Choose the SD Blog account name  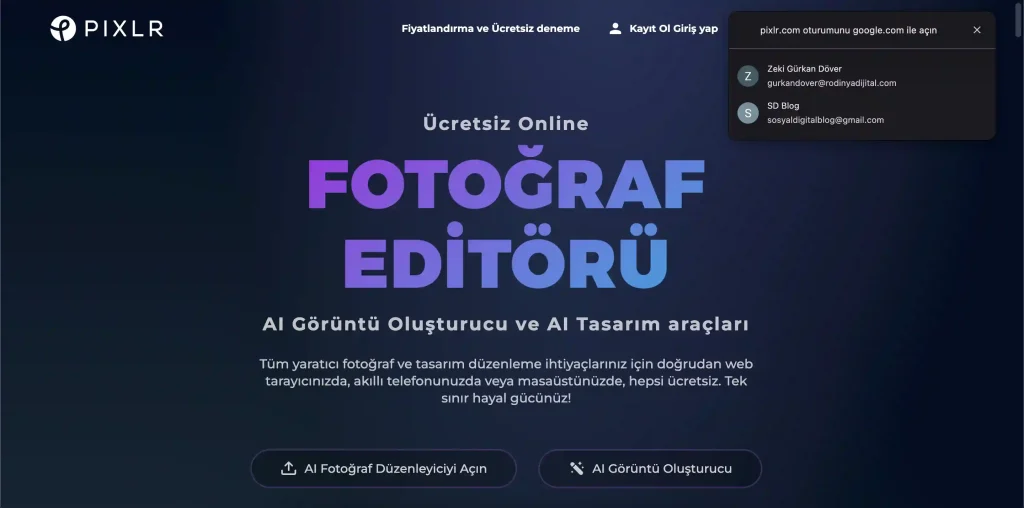(783, 106)
